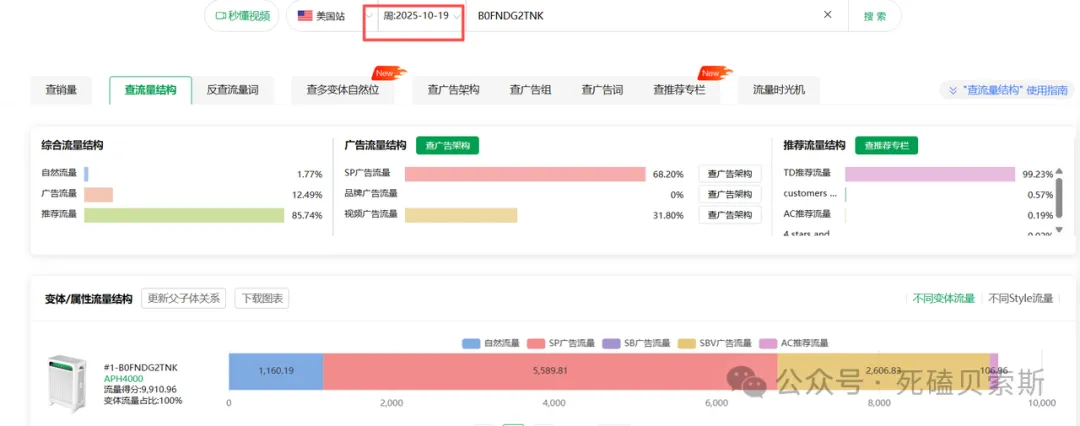Open the 反查流量词 tab
Screen dimensions: 1080x426
click(x=232, y=90)
